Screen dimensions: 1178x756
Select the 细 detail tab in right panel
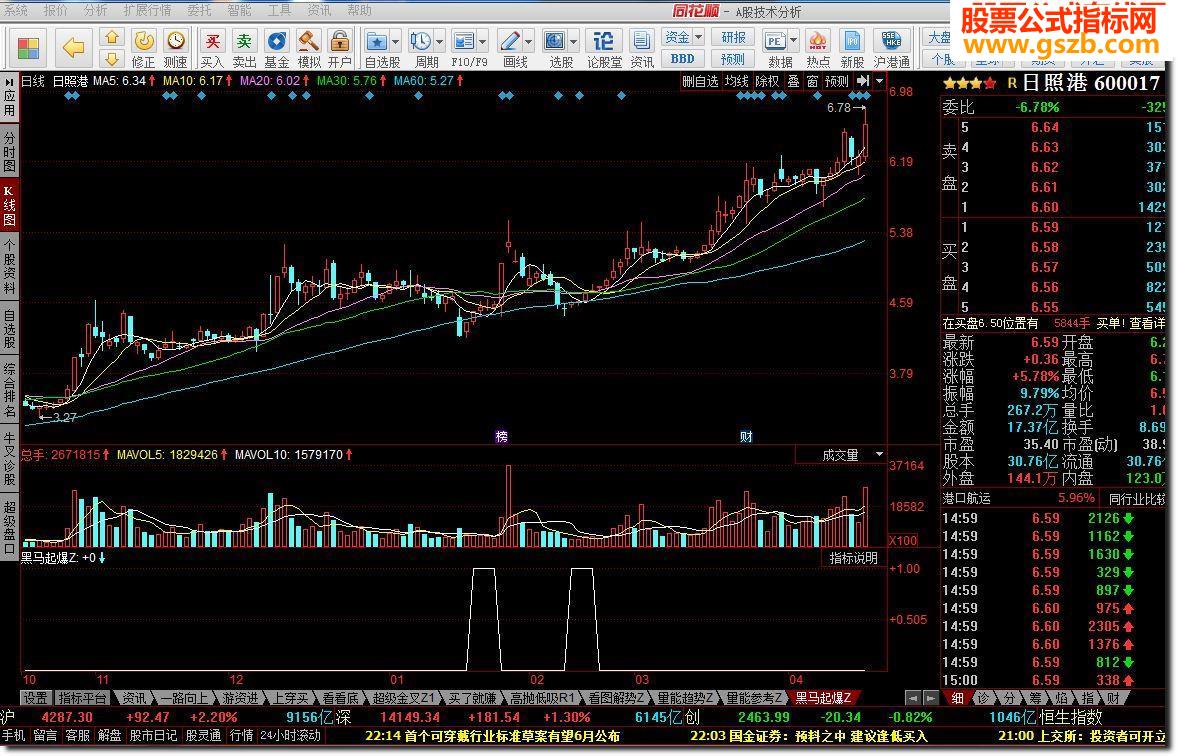coord(958,699)
